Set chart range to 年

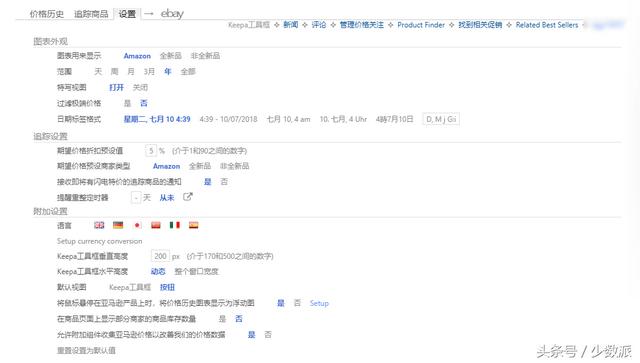click(168, 71)
